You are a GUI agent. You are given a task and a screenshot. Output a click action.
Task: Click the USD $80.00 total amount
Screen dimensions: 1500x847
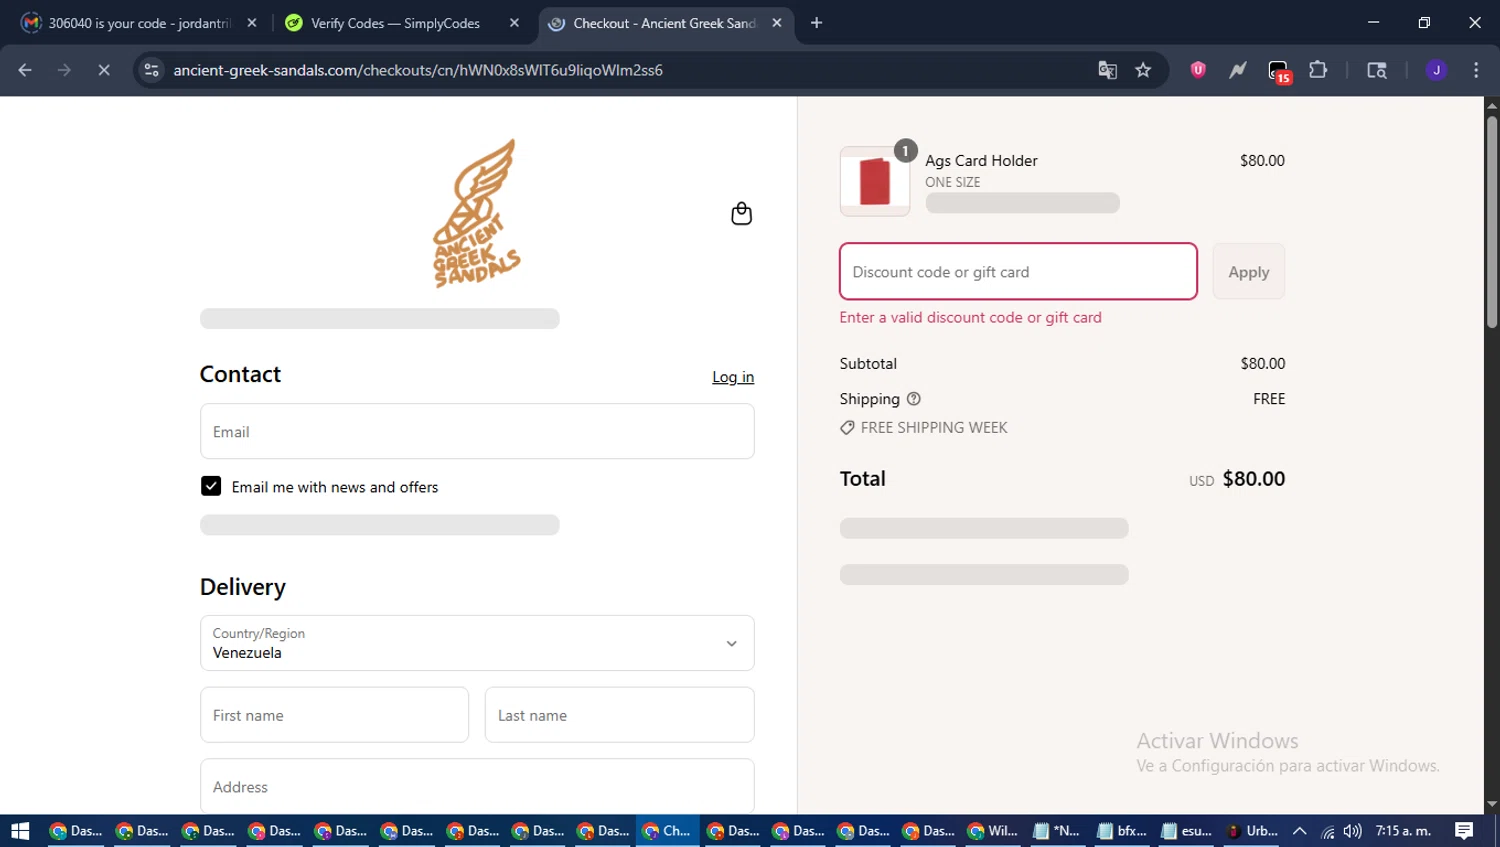pyautogui.click(x=1237, y=479)
